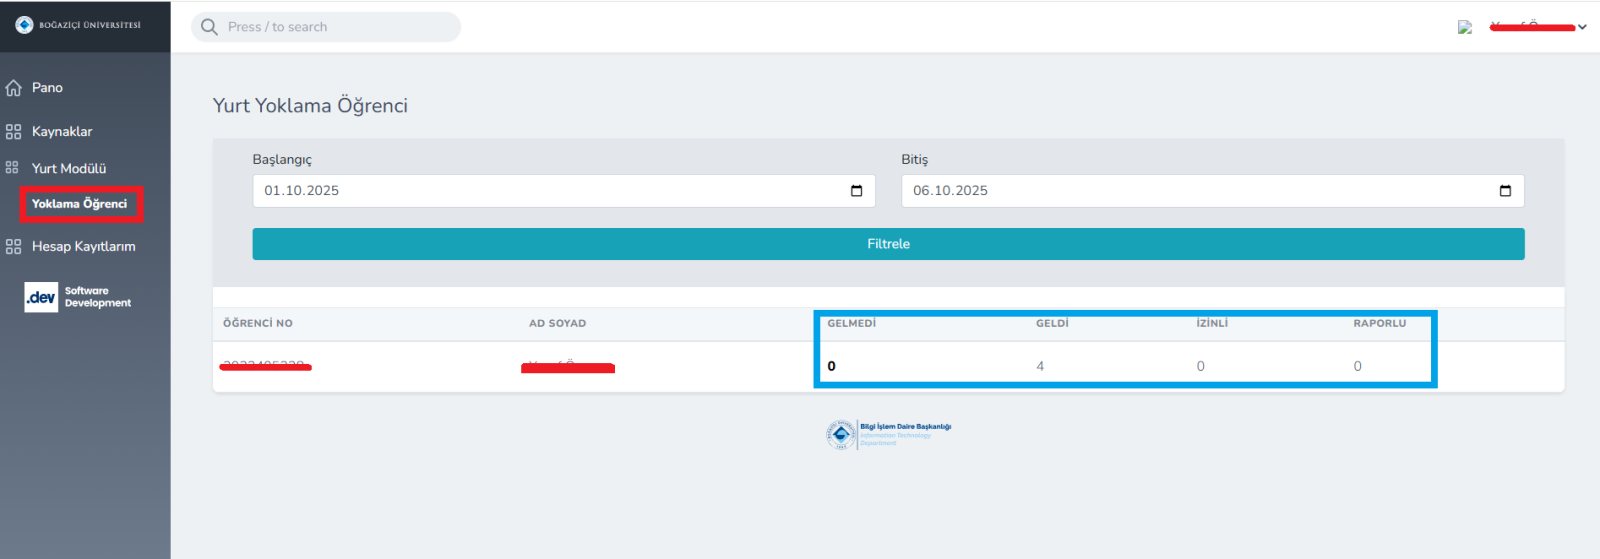
Task: Click the GELDİ column header
Action: [x=1052, y=323]
